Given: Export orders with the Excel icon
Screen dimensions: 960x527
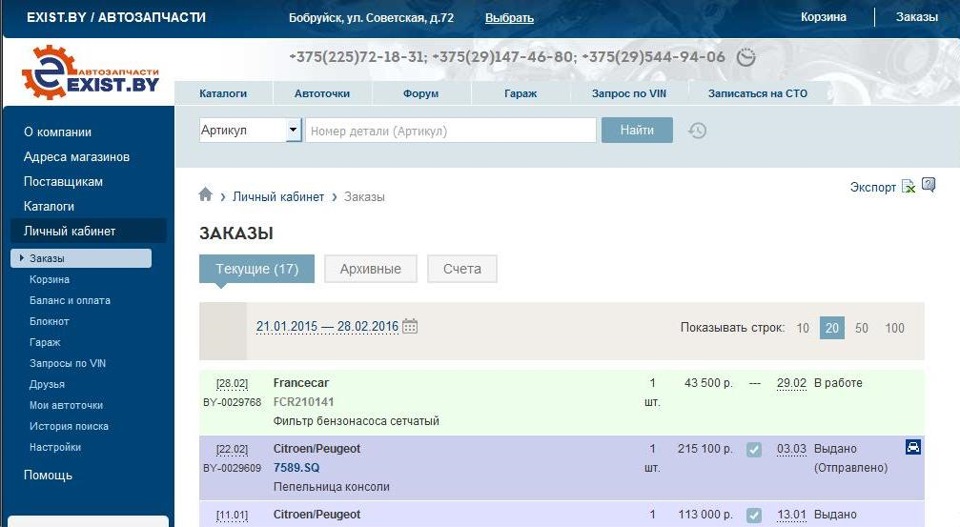Looking at the screenshot, I should click(909, 186).
